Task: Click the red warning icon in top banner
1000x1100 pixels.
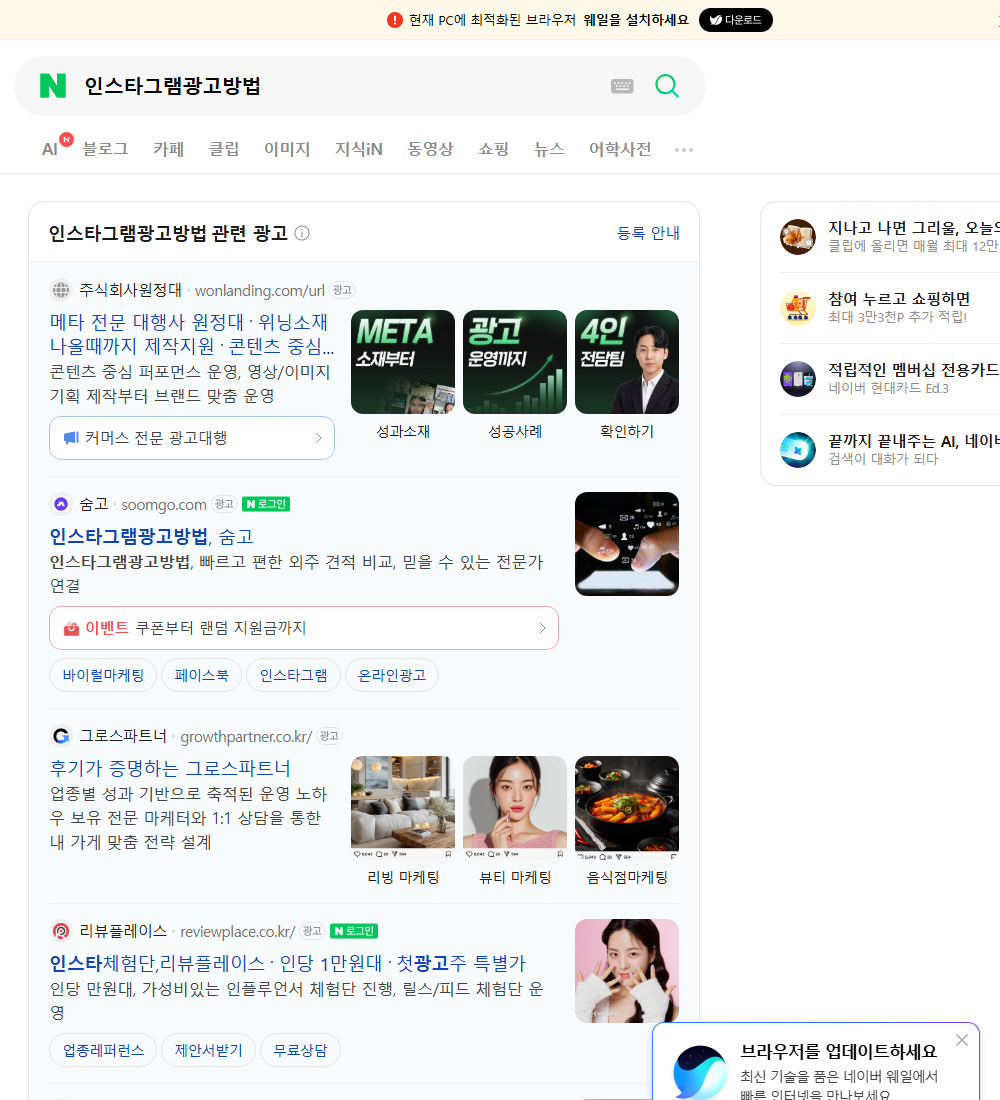Action: point(394,20)
